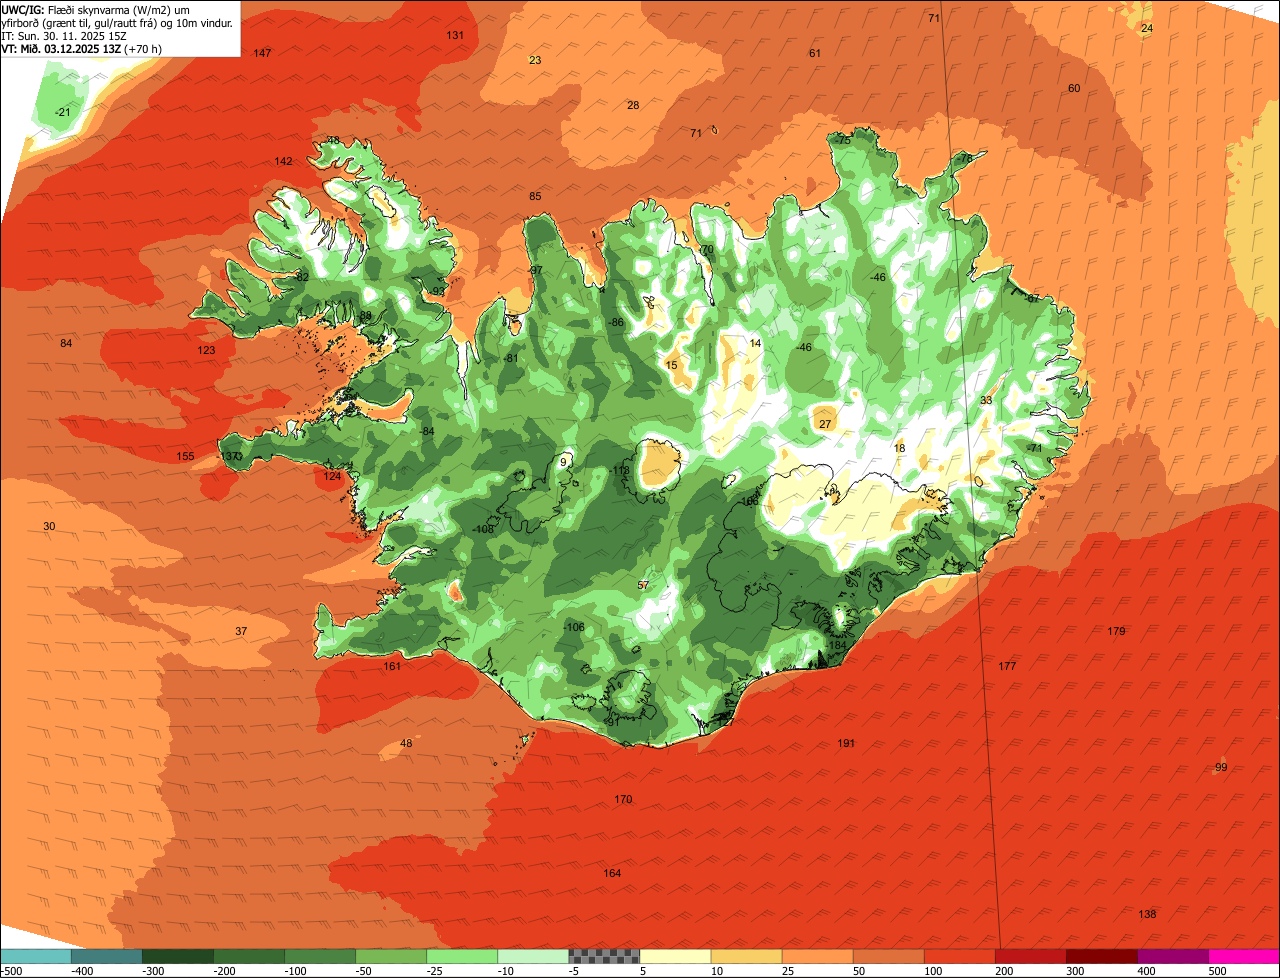Viewport: 1280px width, 978px height.
Task: Click the map value '177'
Action: pos(1007,666)
